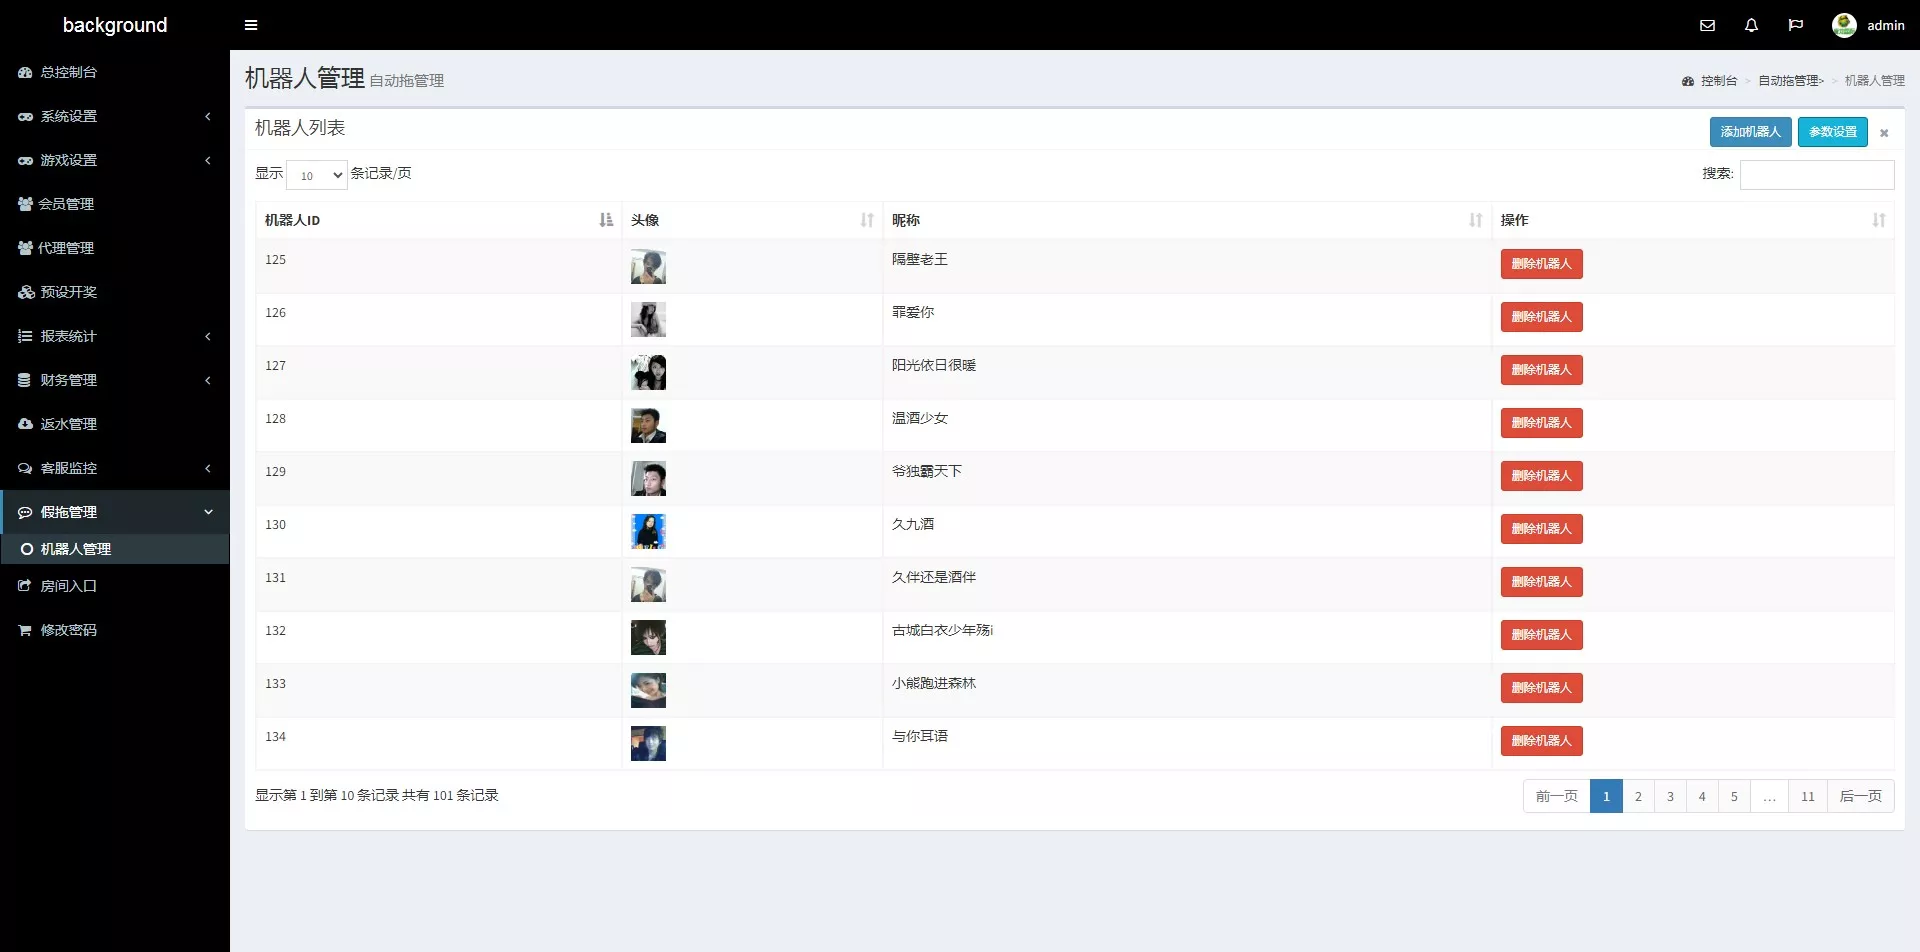
Task: Delete robot 125 with its 删除机器人 button
Action: (1541, 264)
